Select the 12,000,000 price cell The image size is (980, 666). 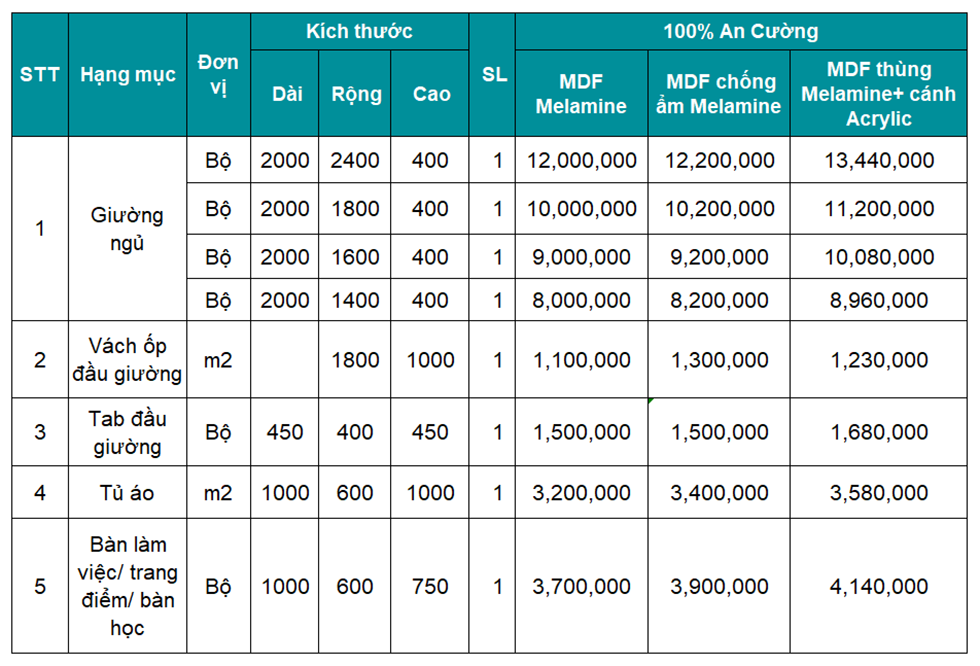tap(580, 160)
